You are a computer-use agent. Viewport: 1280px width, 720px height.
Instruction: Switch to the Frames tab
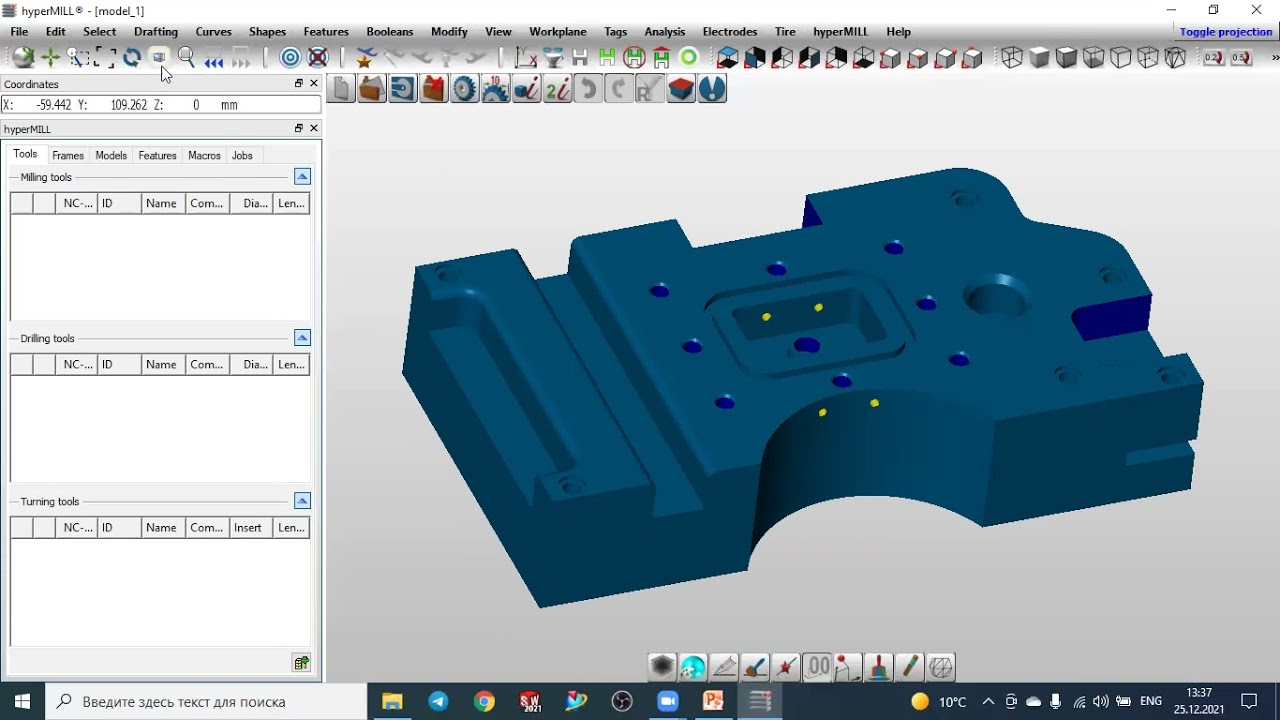coord(68,156)
